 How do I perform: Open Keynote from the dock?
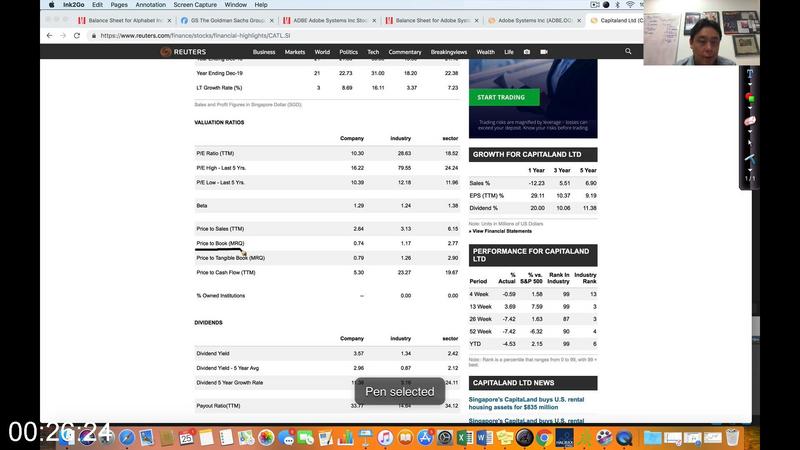[x=365, y=437]
